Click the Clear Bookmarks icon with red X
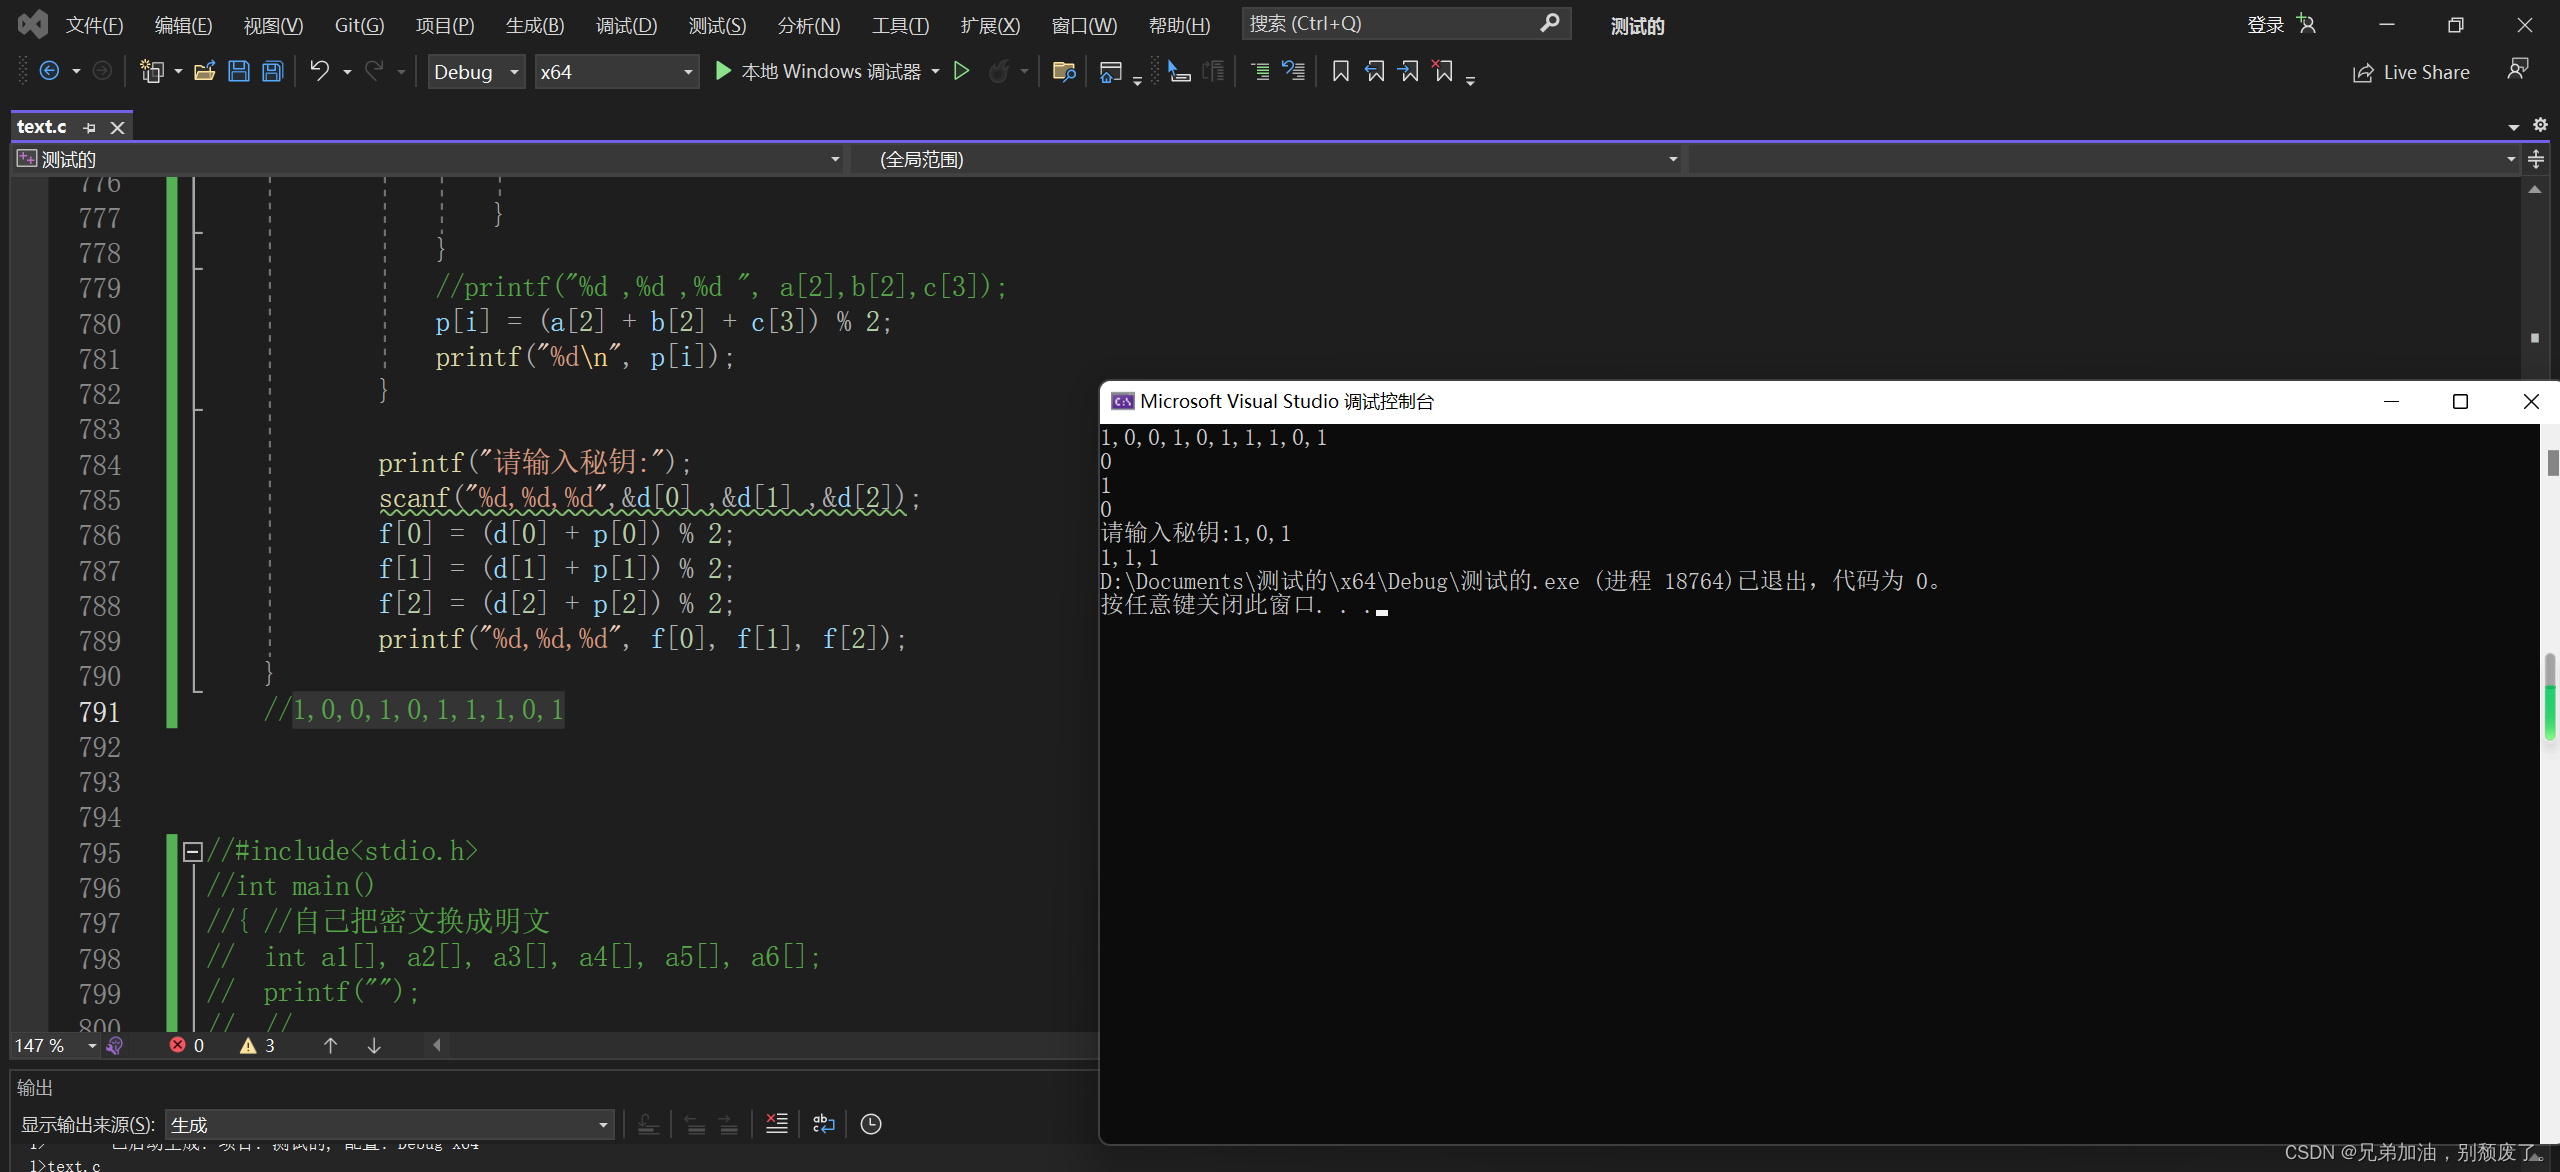The width and height of the screenshot is (2560, 1172). click(1443, 71)
